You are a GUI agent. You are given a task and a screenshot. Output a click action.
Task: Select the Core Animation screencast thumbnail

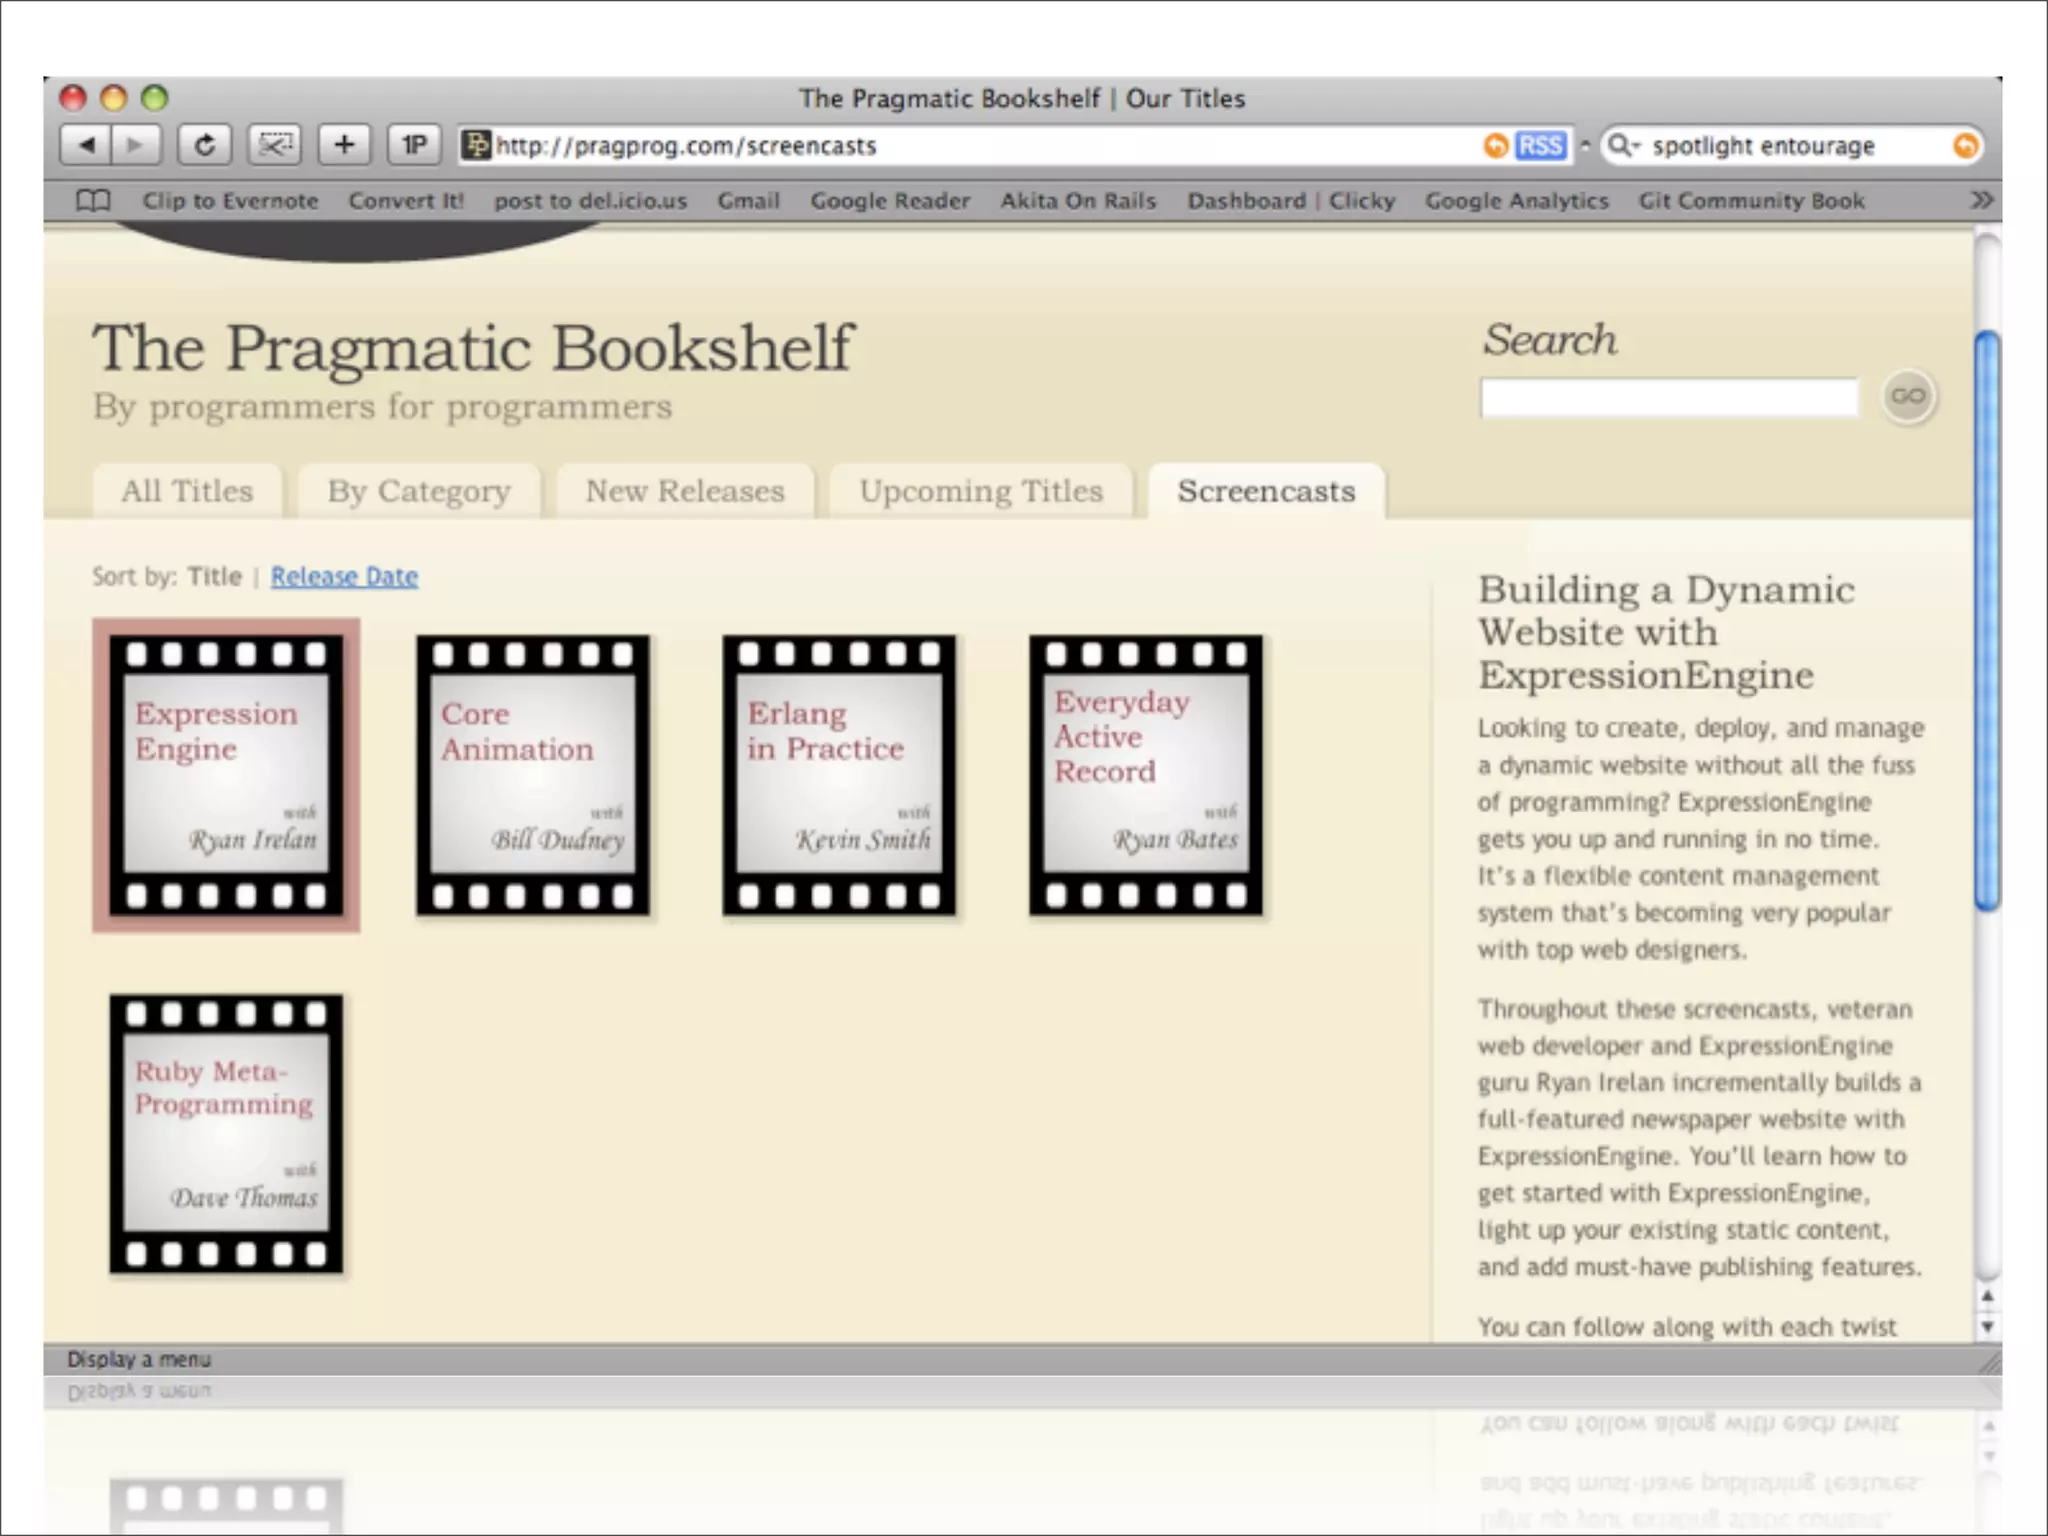pos(533,775)
